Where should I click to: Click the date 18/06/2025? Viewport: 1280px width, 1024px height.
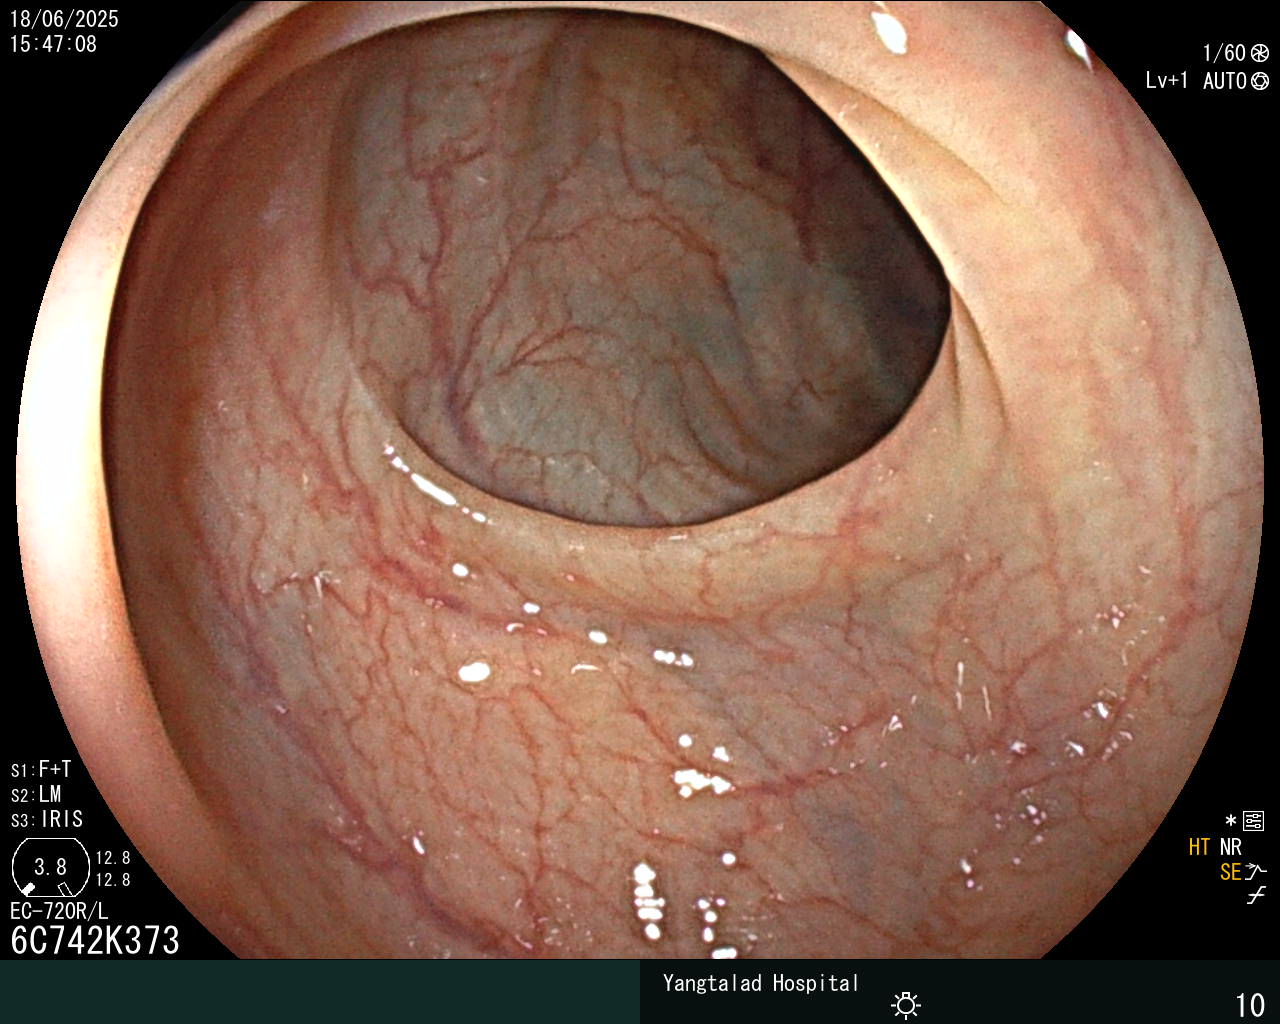64,19
